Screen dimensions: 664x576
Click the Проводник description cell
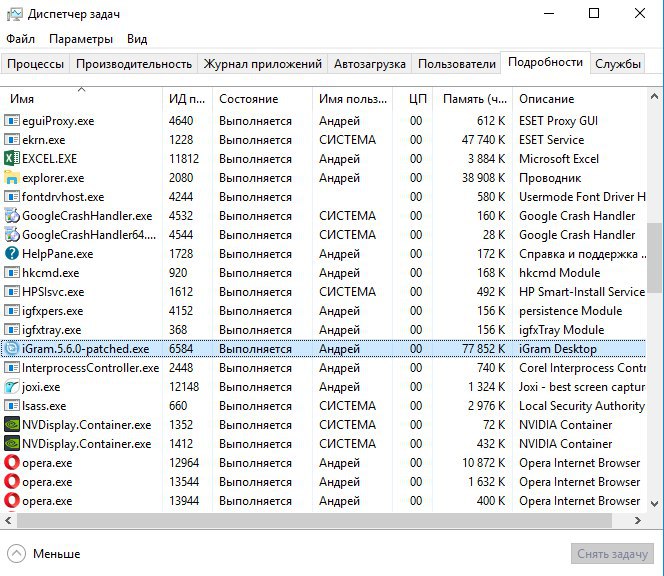(550, 178)
